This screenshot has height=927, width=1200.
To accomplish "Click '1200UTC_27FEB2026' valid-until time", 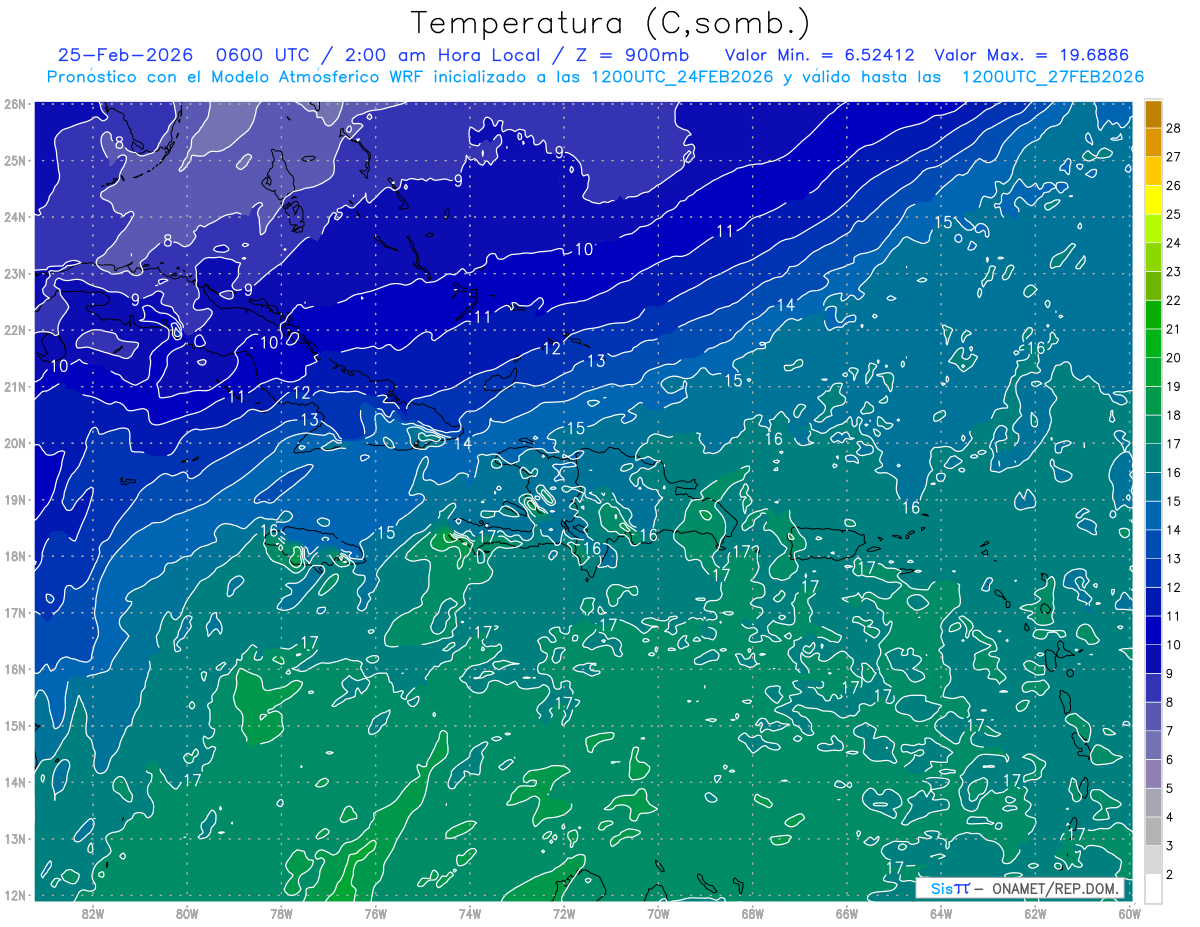I will (1052, 76).
